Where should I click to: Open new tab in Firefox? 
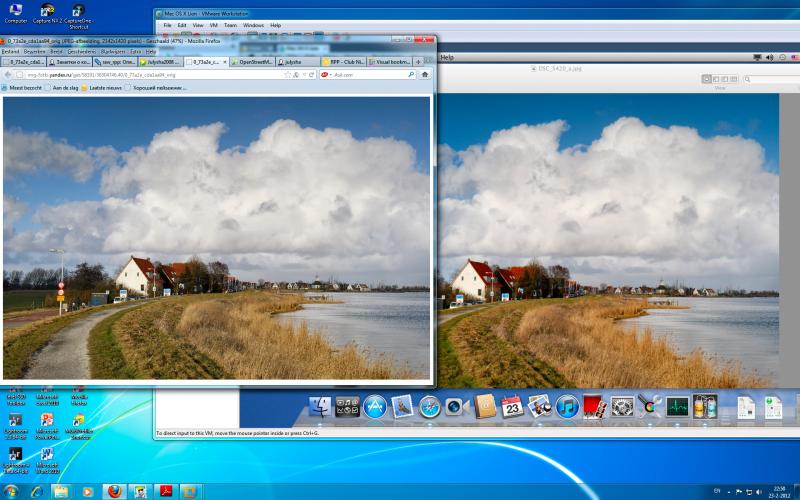[418, 62]
